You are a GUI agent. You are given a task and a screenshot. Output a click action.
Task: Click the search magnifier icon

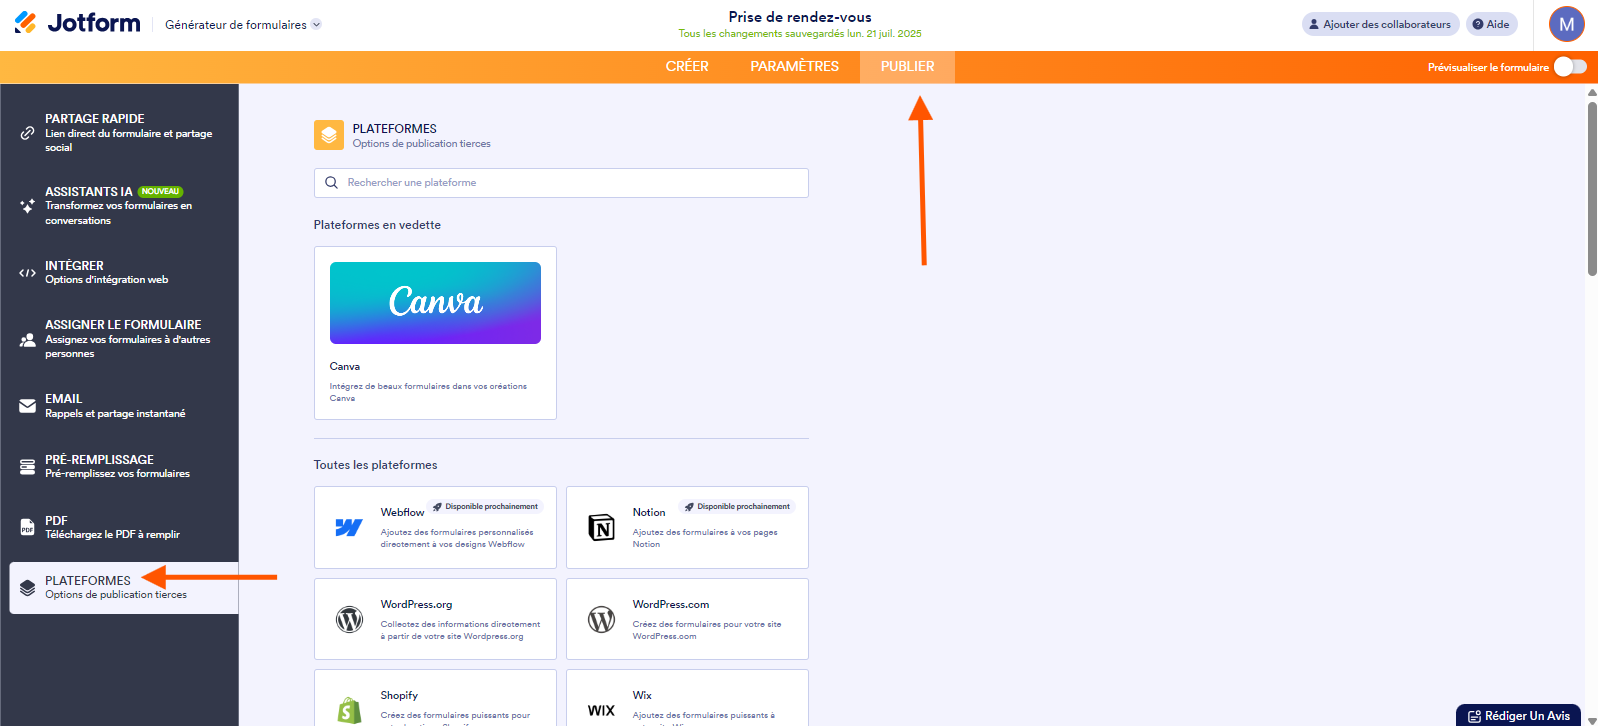click(331, 183)
